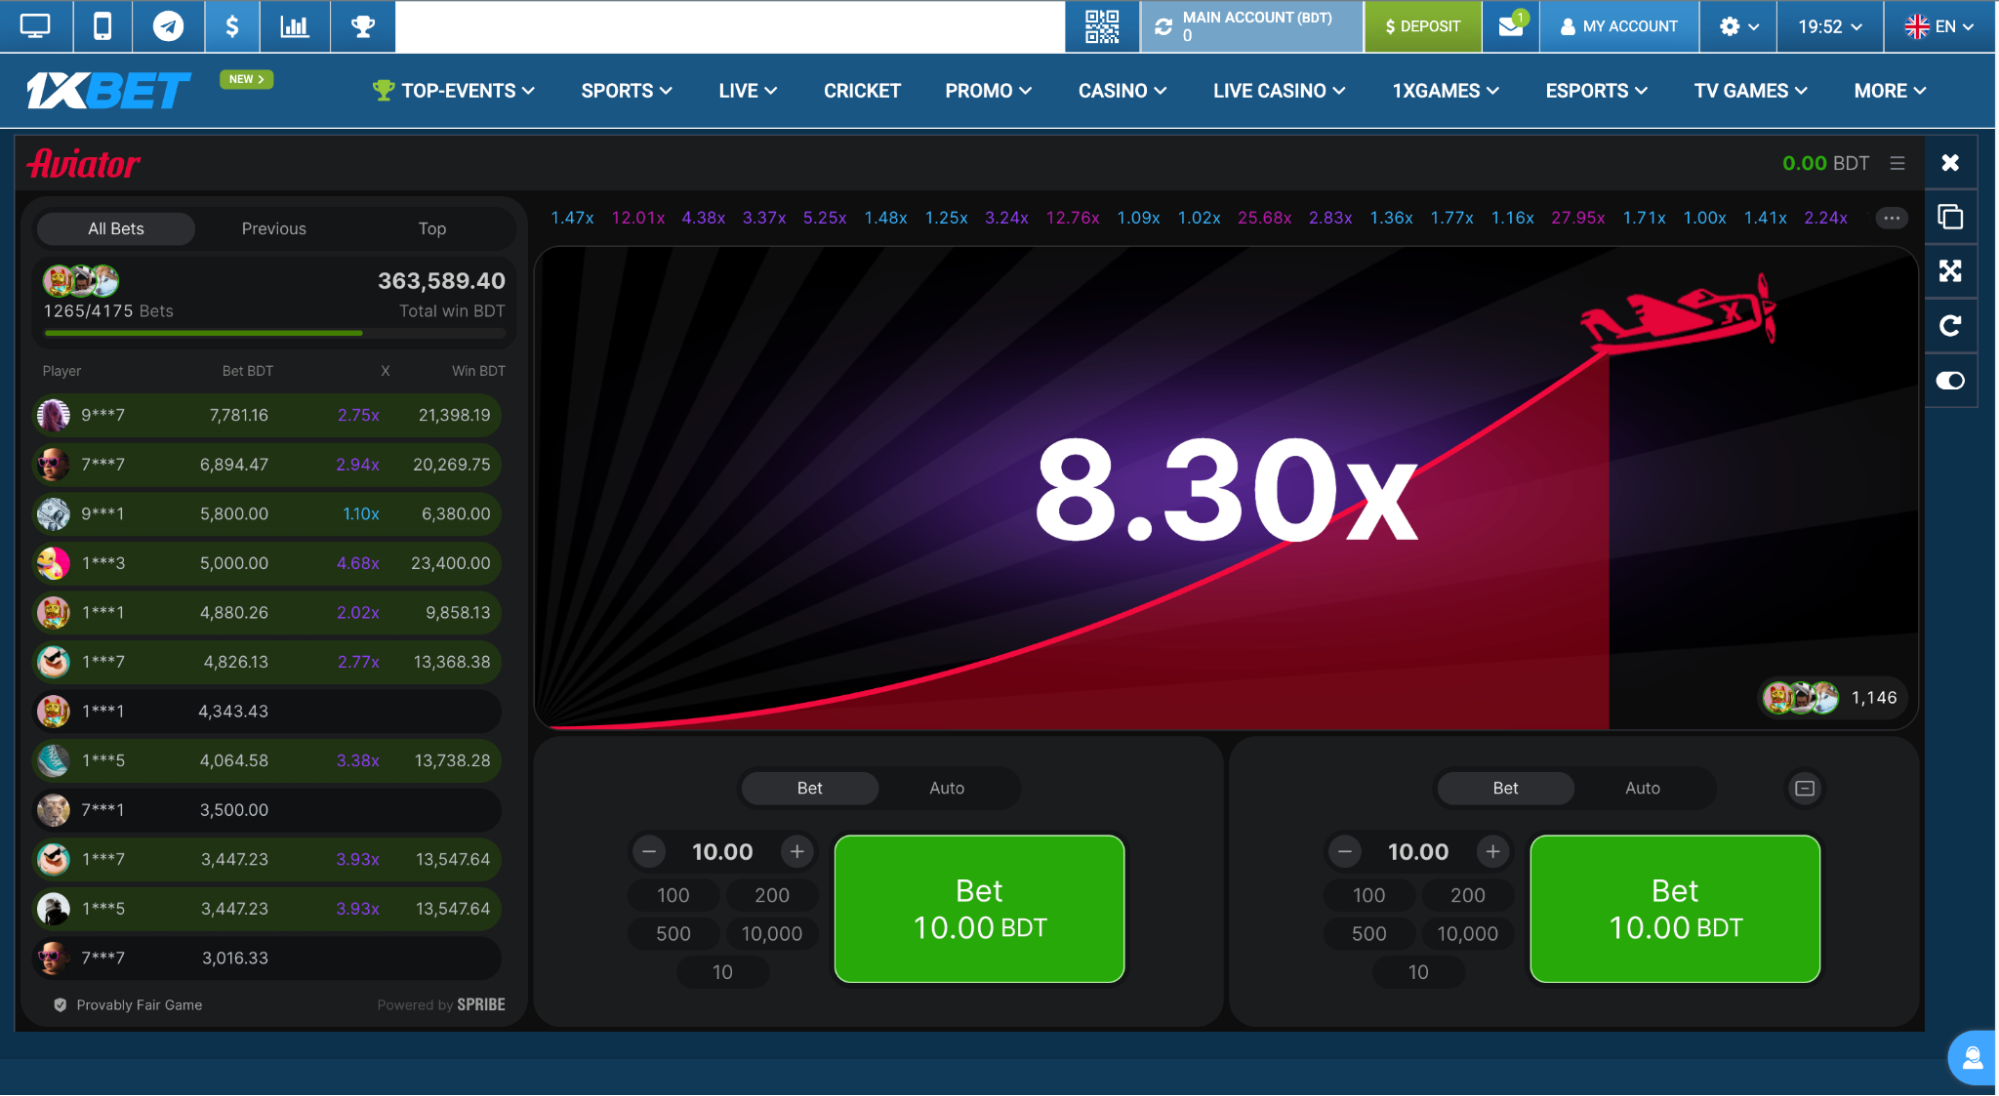Open the Telegram channel icon
This screenshot has width=1999, height=1096.
point(167,27)
